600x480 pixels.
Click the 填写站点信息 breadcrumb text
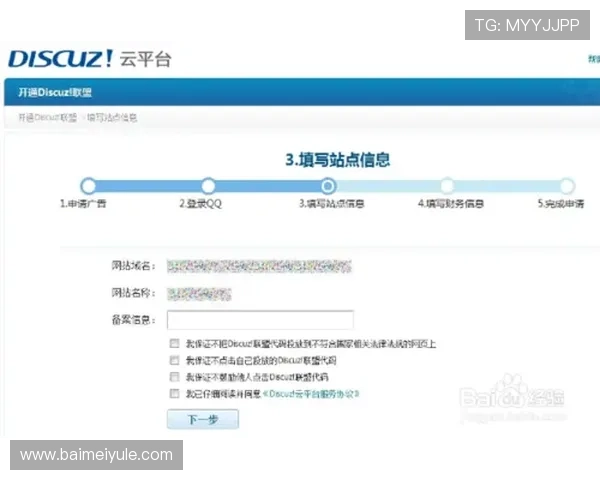[x=112, y=118]
